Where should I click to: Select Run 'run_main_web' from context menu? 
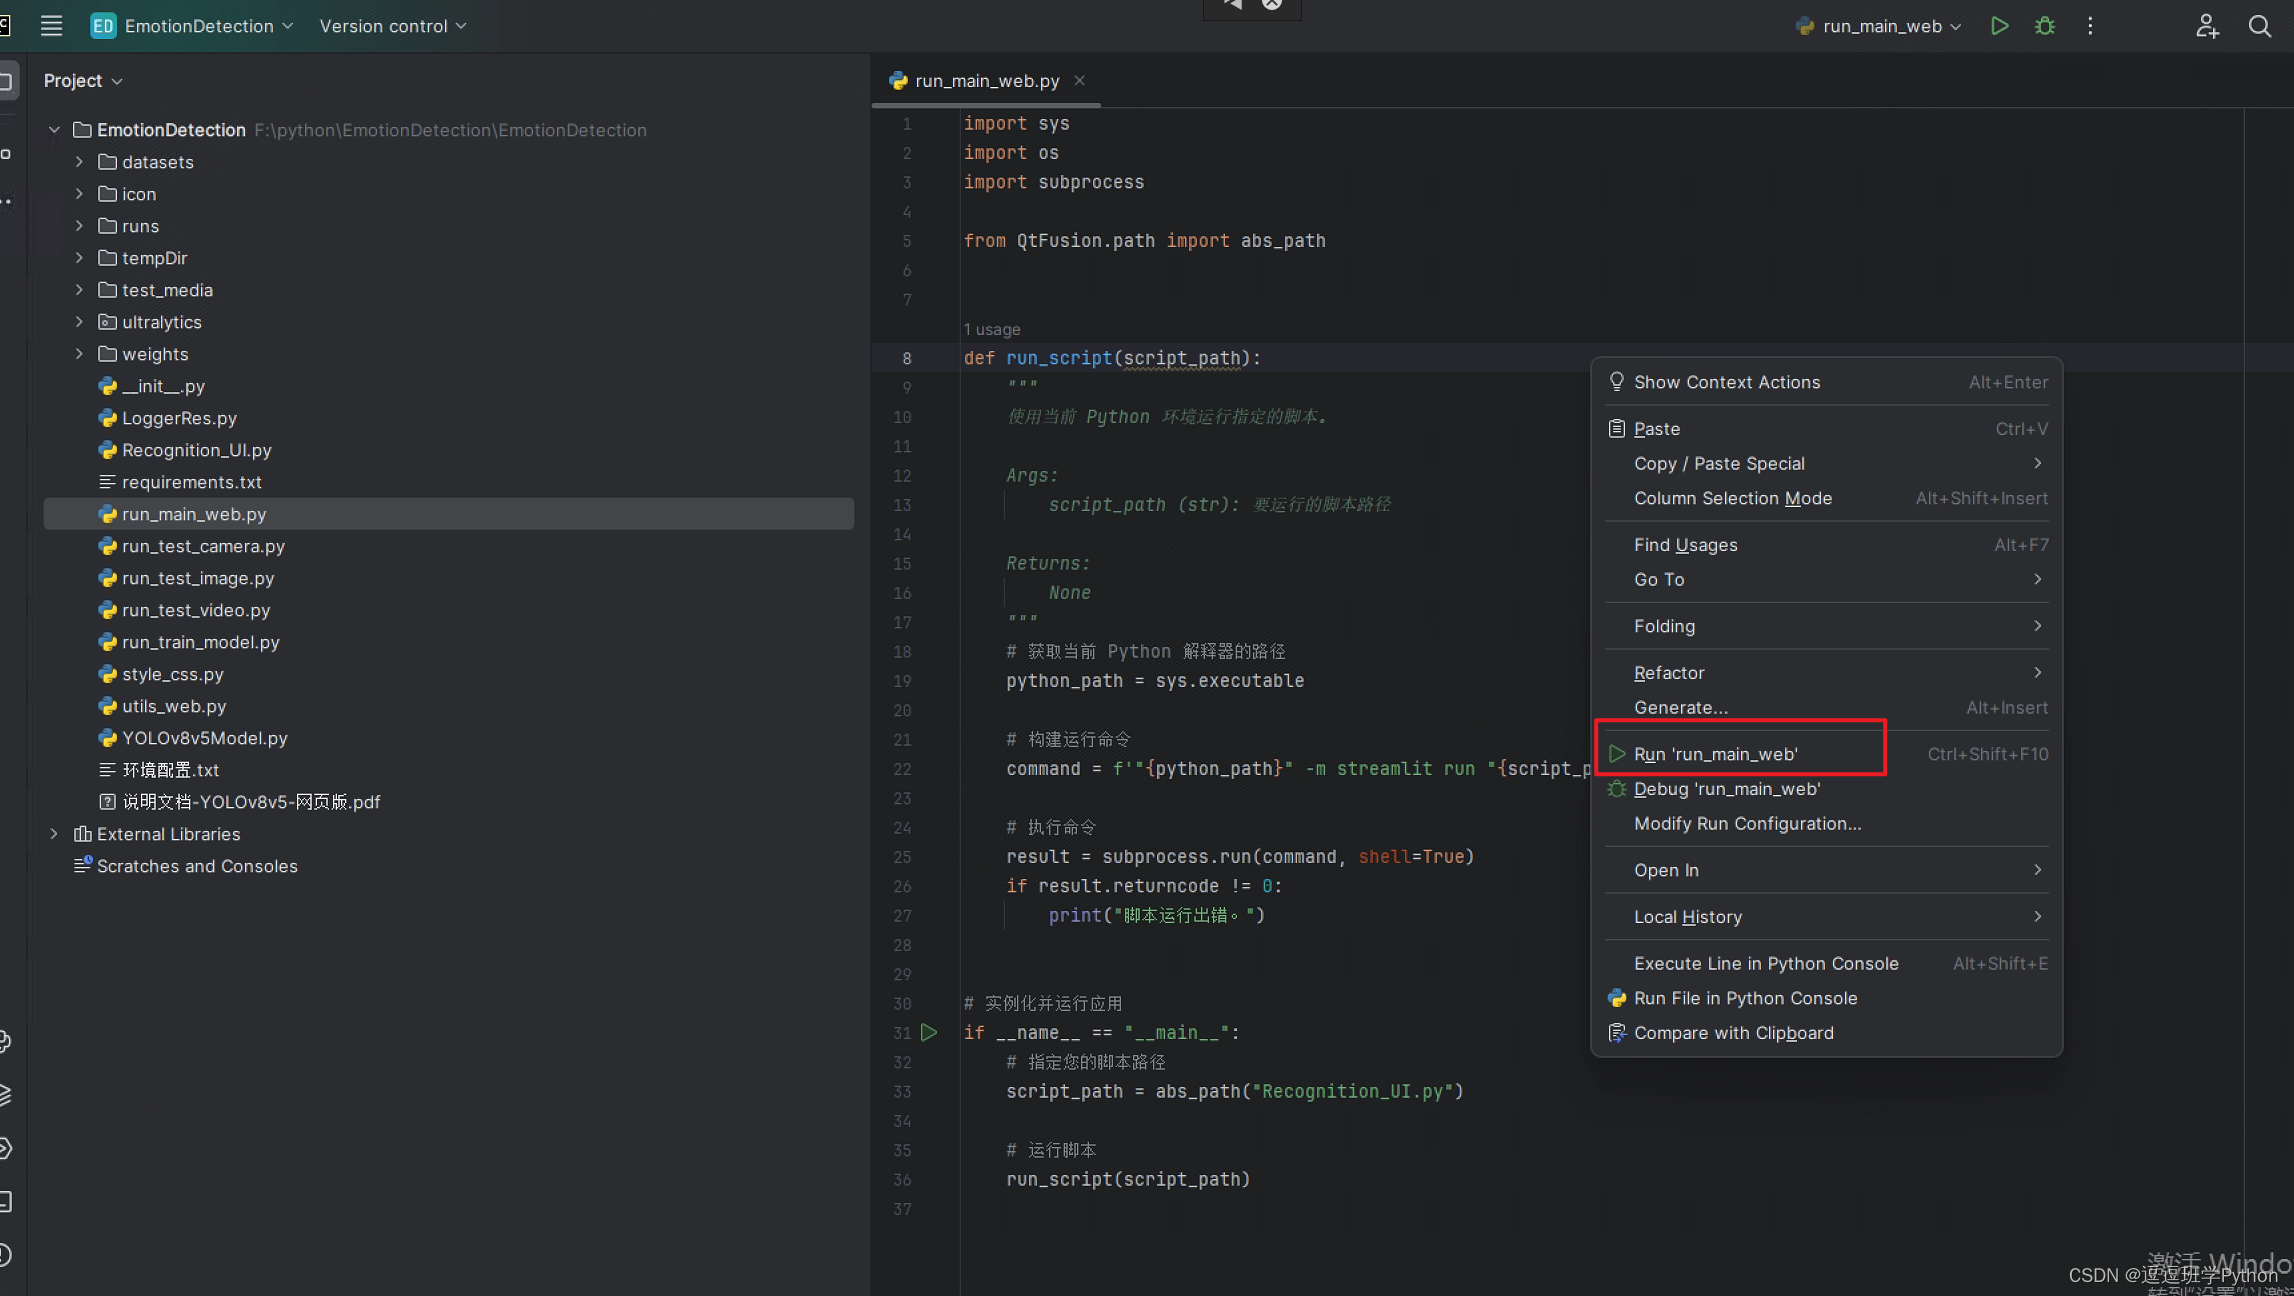pos(1715,754)
